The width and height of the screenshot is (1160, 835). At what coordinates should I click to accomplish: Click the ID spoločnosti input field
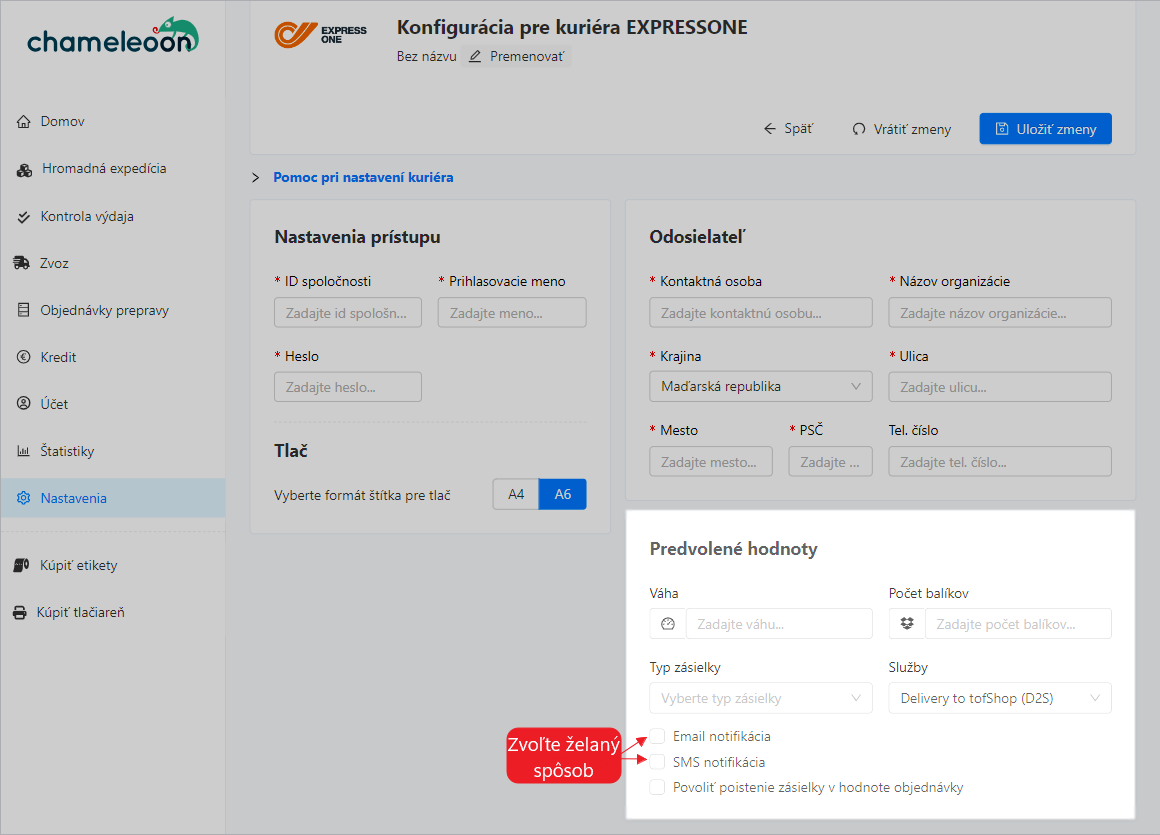click(347, 313)
